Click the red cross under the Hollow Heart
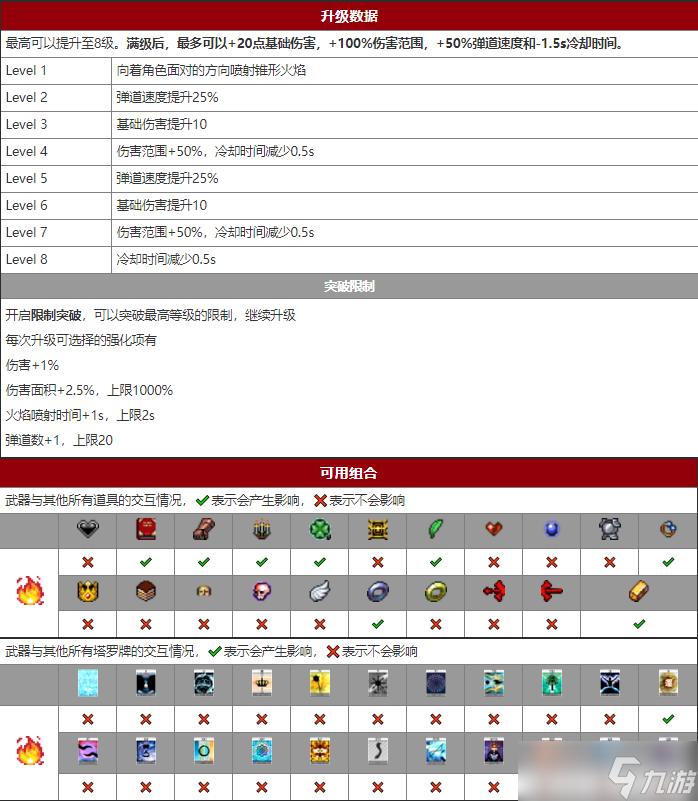This screenshot has width=698, height=801. coord(88,562)
